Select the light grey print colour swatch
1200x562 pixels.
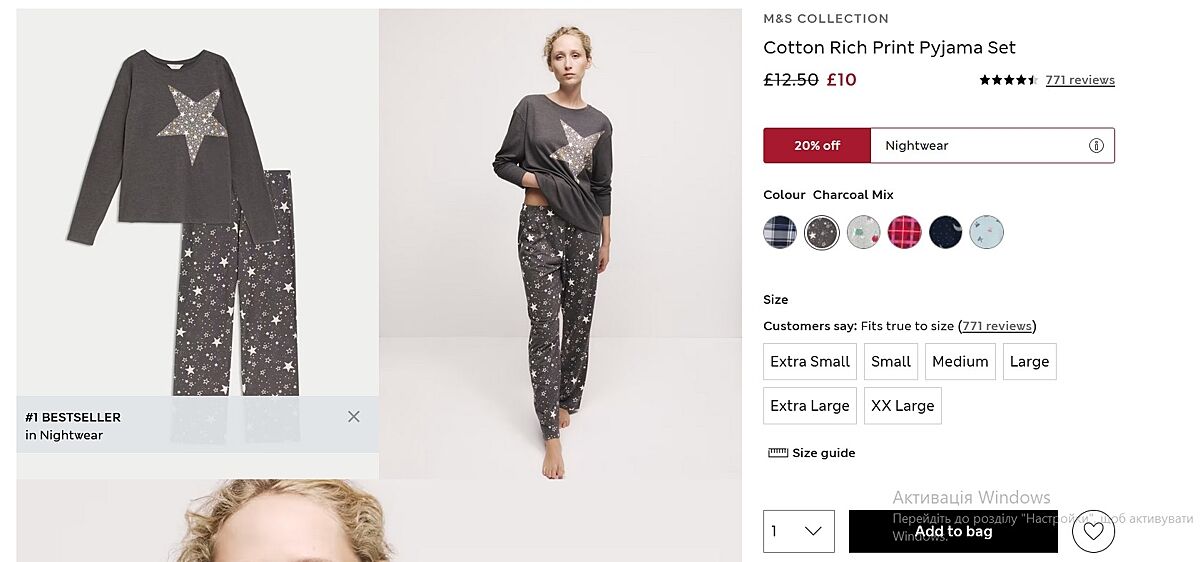coord(863,232)
